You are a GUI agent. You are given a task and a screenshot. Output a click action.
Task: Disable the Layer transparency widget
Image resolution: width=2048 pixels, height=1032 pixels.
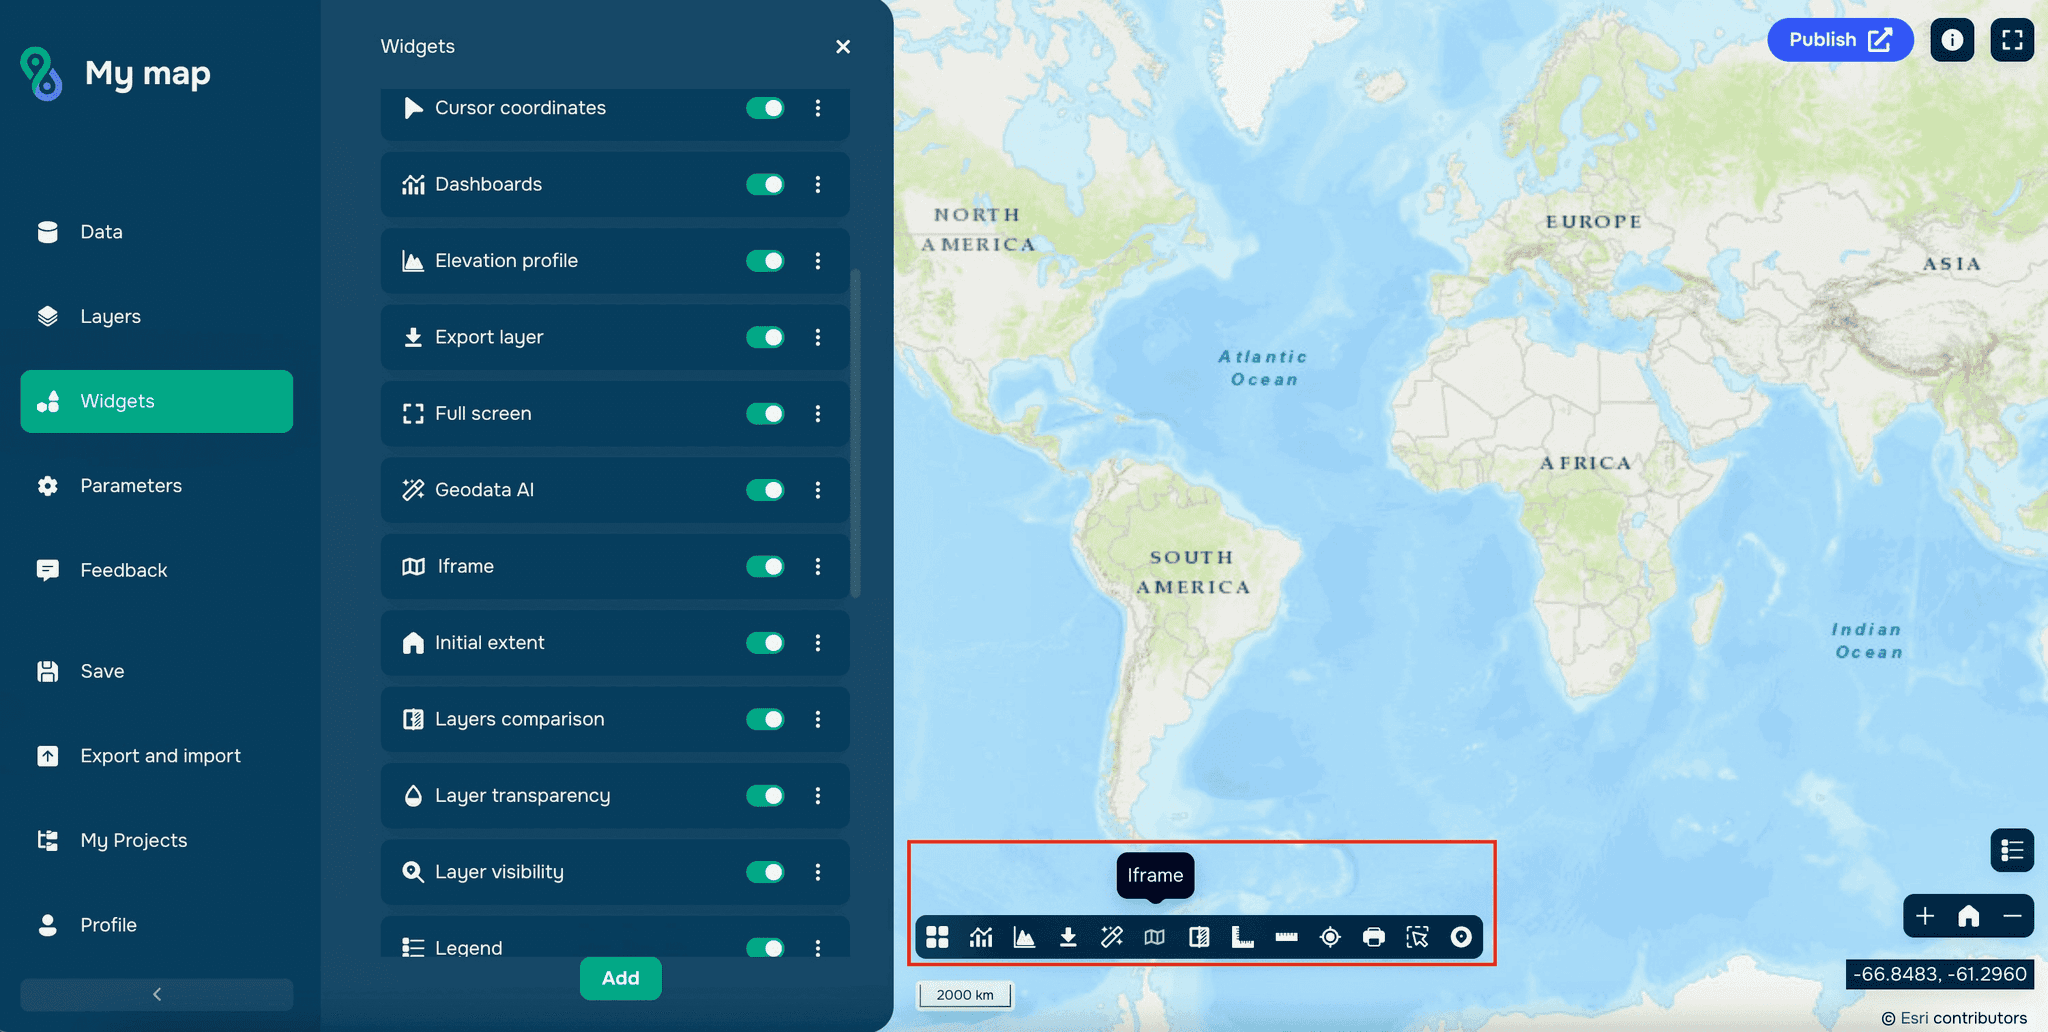764,795
